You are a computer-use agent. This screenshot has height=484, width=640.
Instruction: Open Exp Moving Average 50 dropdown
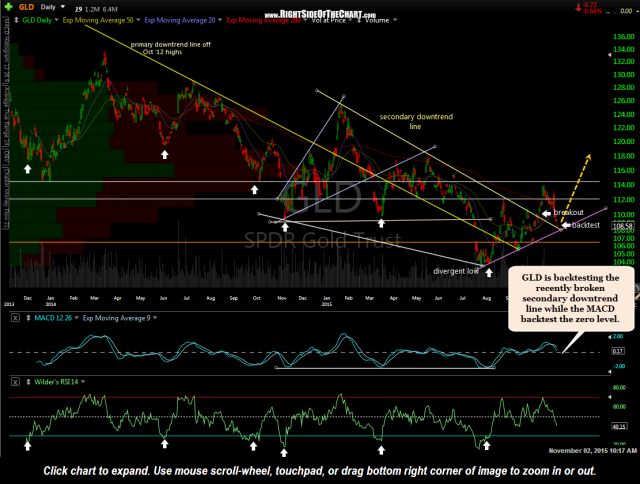138,20
